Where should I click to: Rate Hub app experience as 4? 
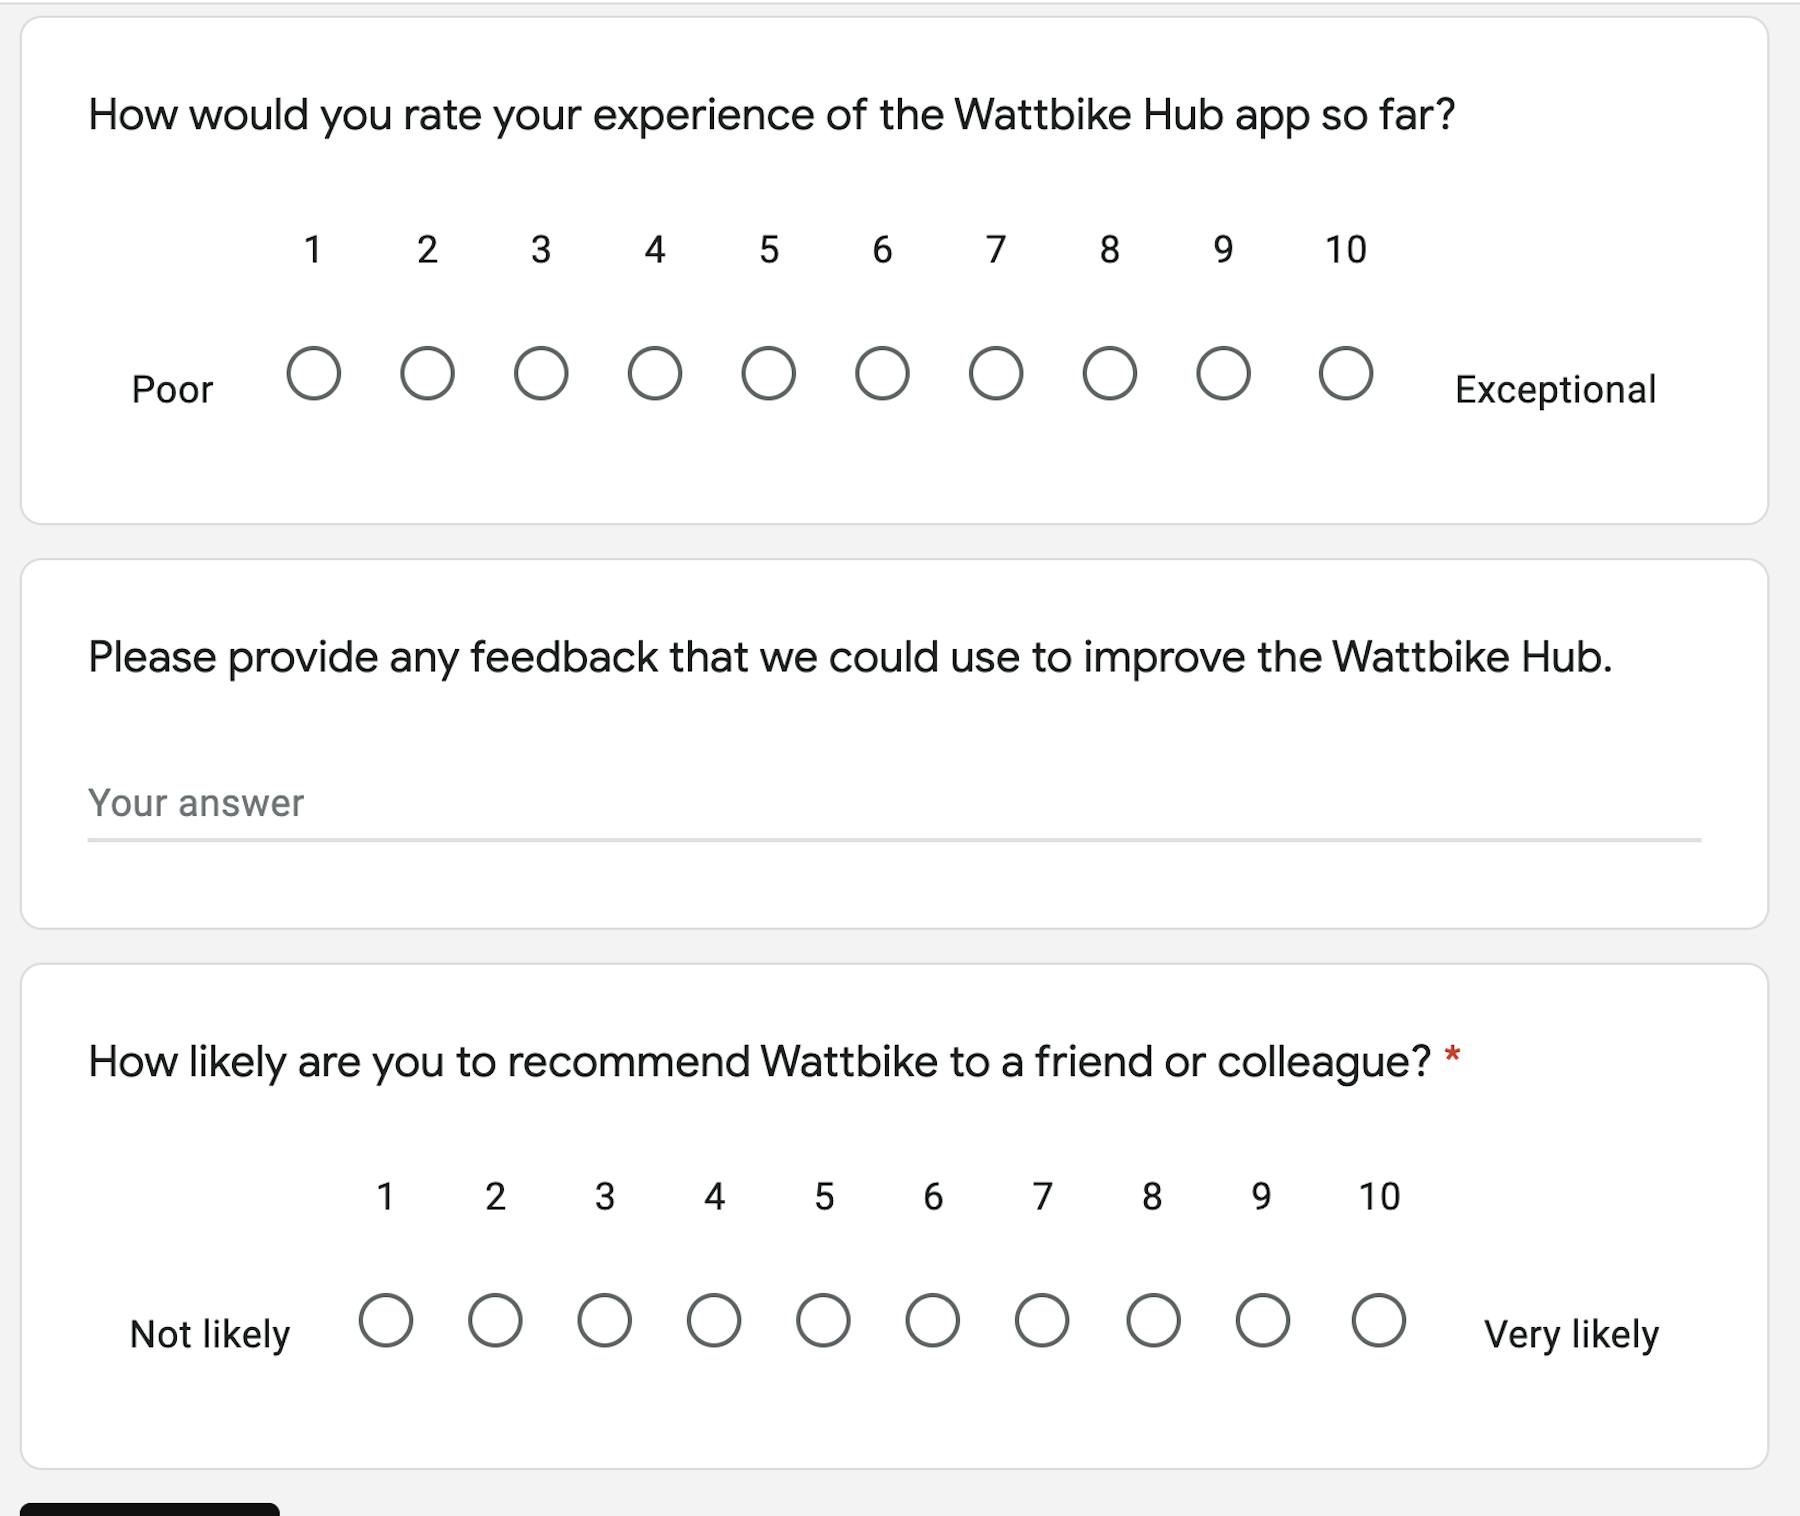(655, 374)
